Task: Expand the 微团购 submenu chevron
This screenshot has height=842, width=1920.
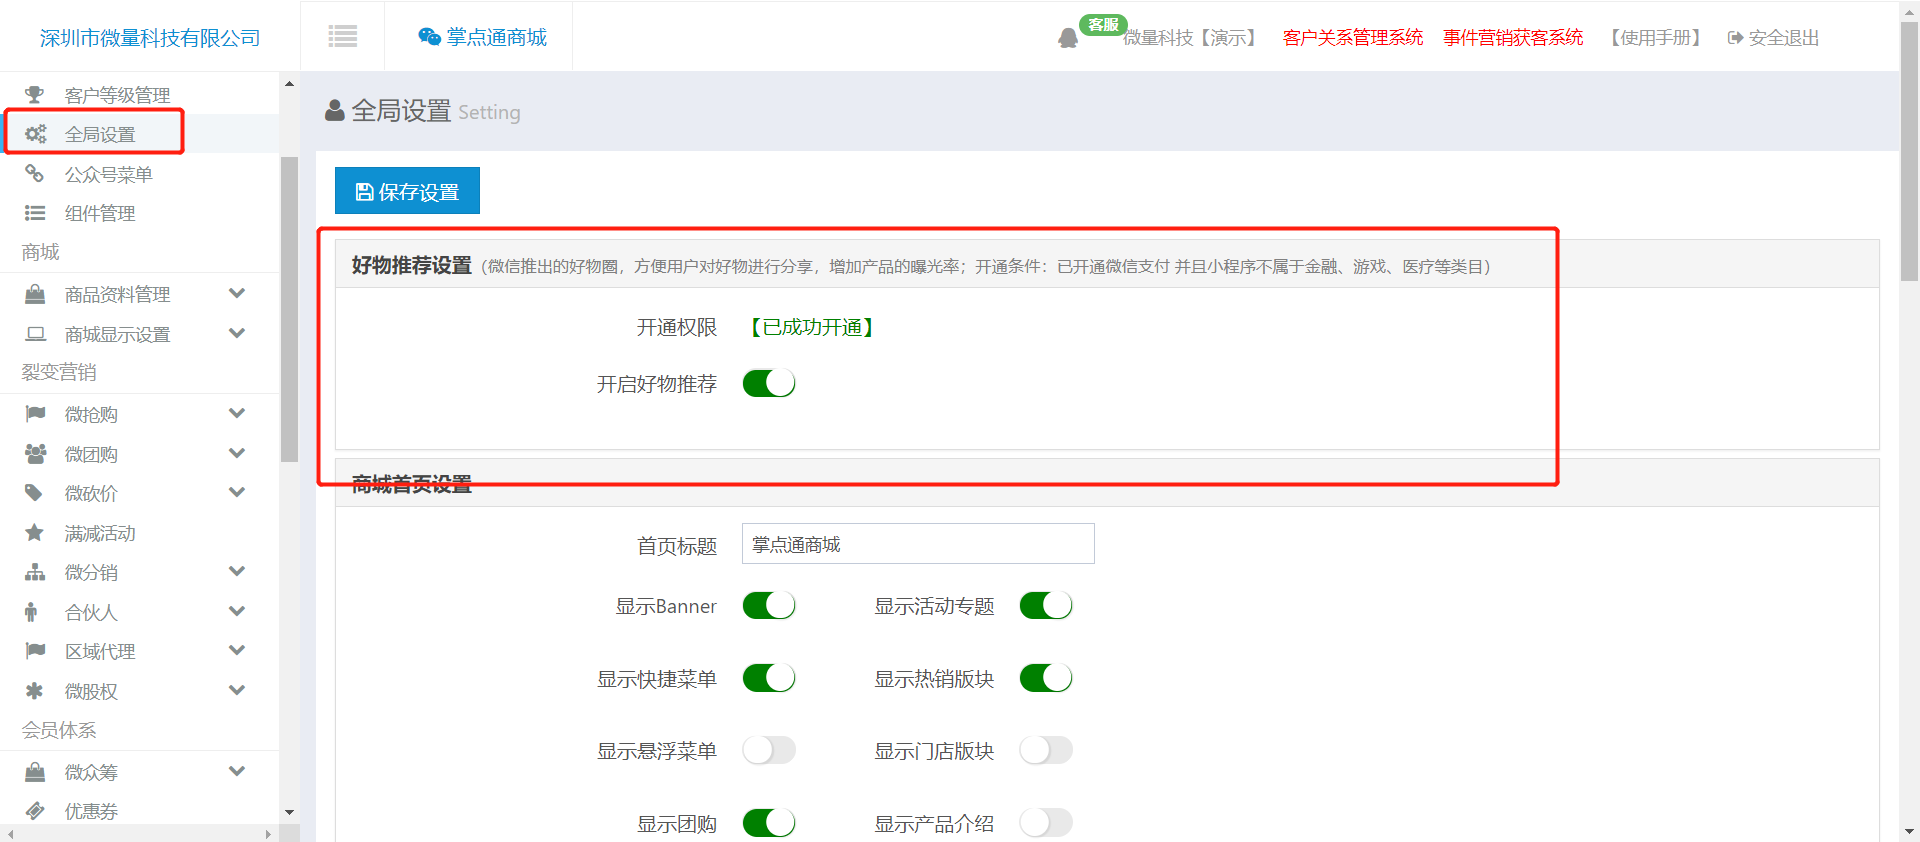Action: 237,453
